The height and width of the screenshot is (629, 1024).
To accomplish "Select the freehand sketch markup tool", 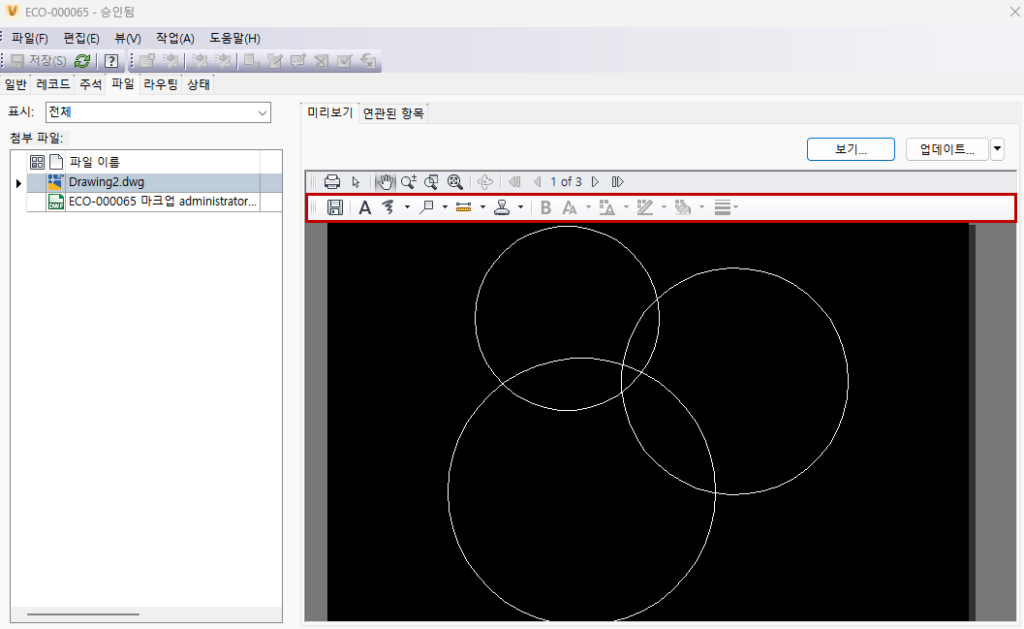I will (x=389, y=208).
